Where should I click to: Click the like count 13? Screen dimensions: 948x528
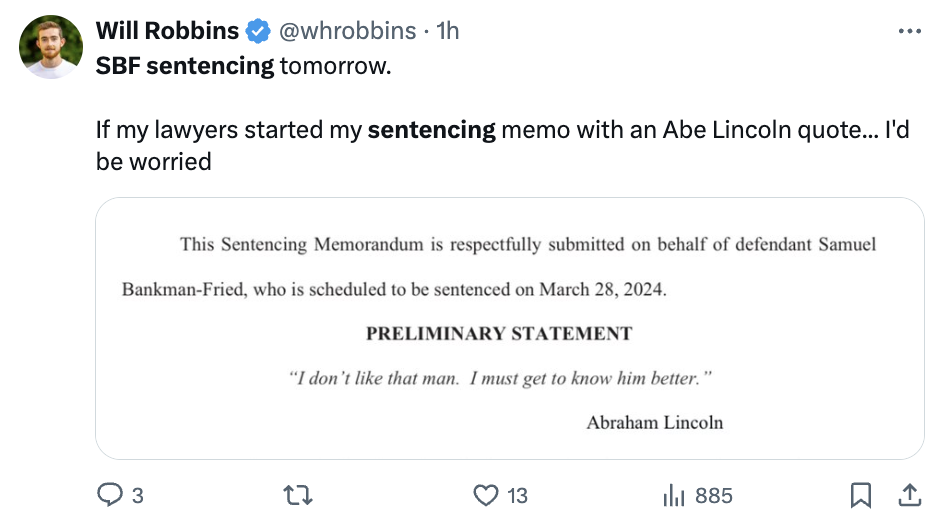518,496
